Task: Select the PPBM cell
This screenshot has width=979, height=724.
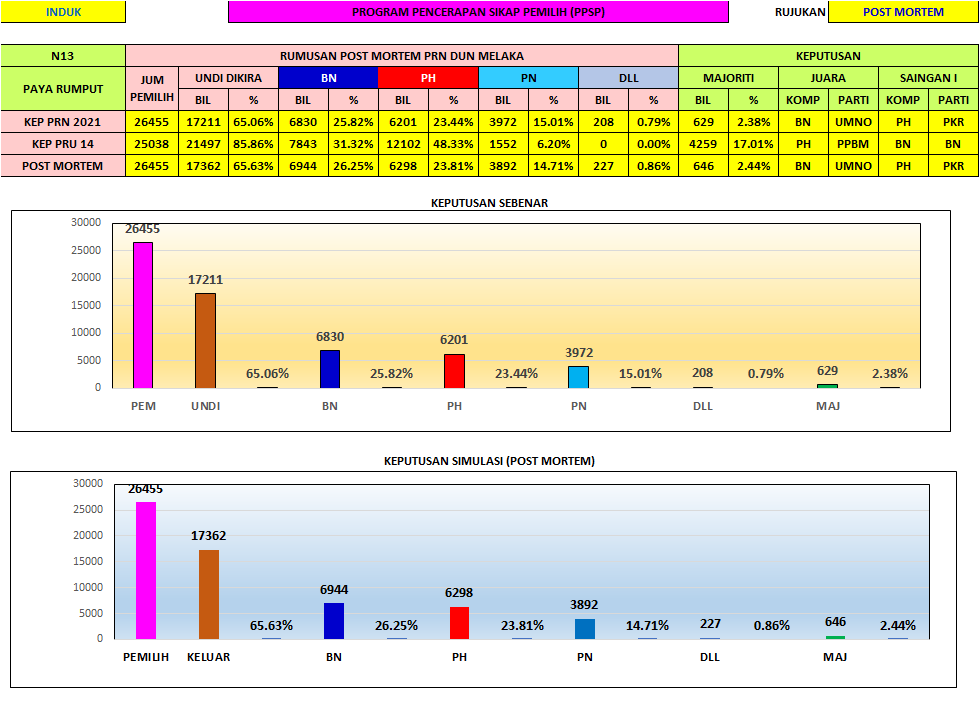Action: (x=853, y=144)
